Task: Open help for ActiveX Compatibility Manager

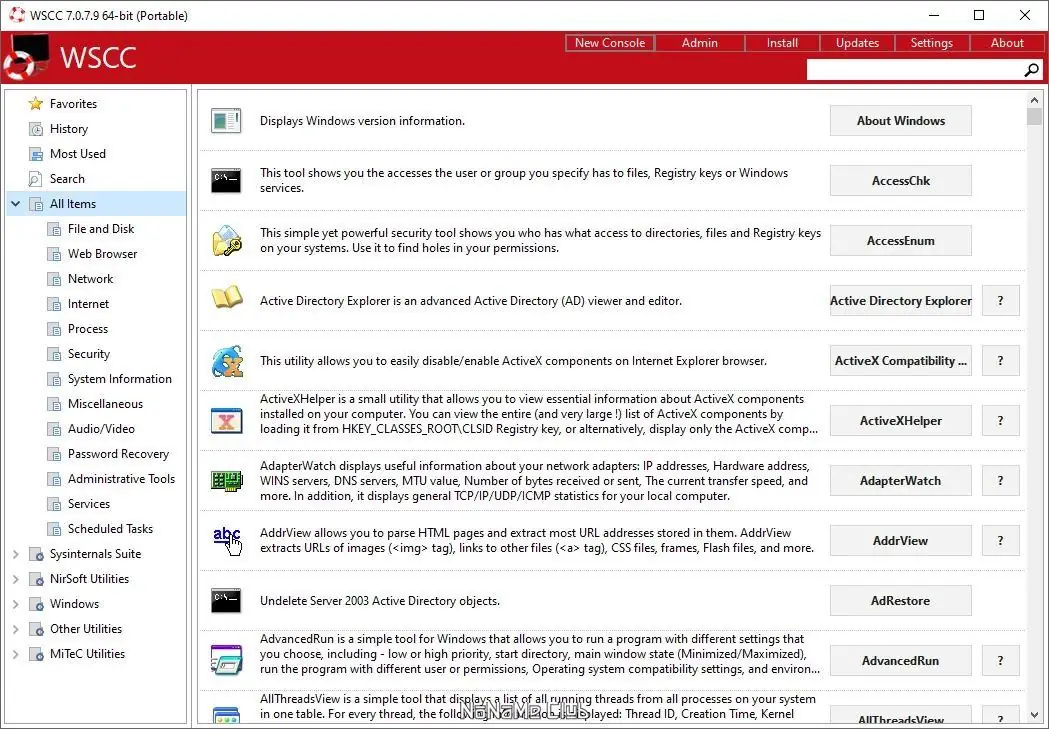Action: pos(1001,361)
